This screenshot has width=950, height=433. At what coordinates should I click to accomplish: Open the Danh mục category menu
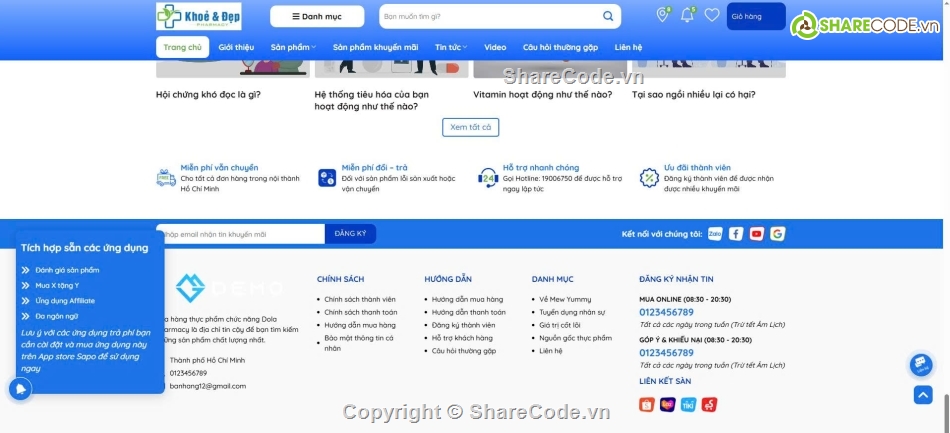click(317, 16)
